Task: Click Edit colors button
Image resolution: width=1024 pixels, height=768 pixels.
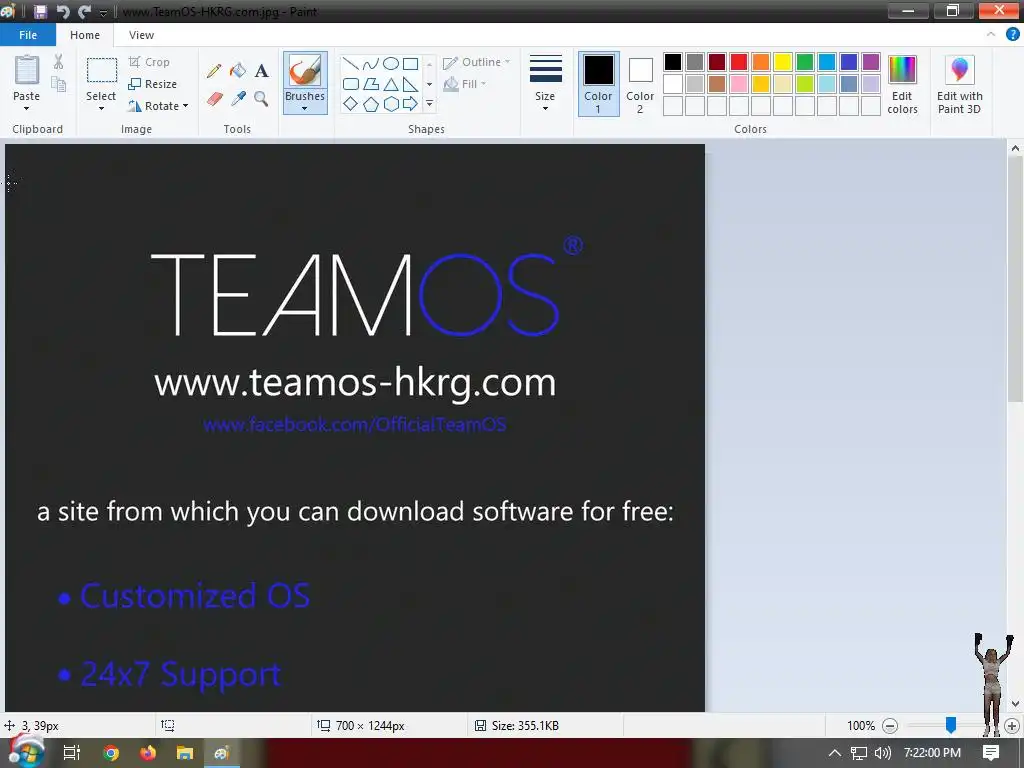Action: tap(903, 84)
